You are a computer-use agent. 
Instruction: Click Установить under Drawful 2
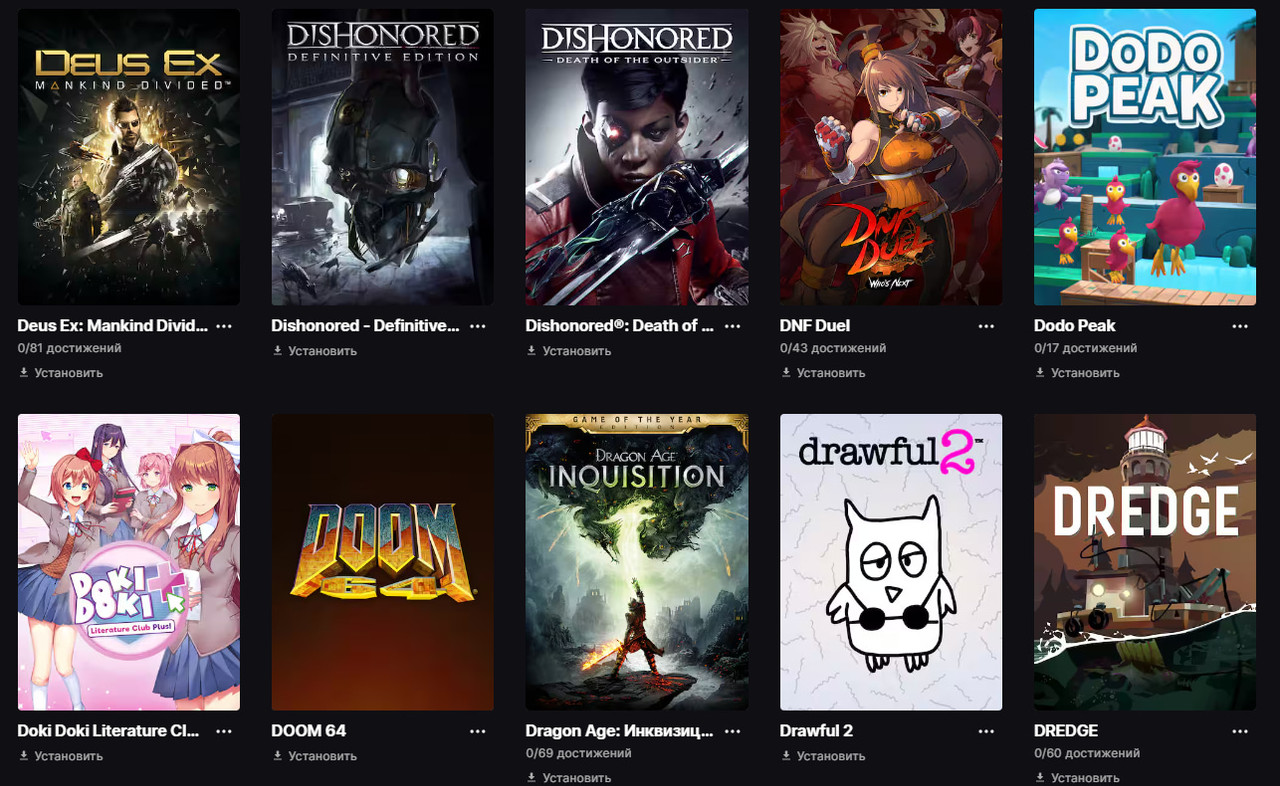(822, 756)
